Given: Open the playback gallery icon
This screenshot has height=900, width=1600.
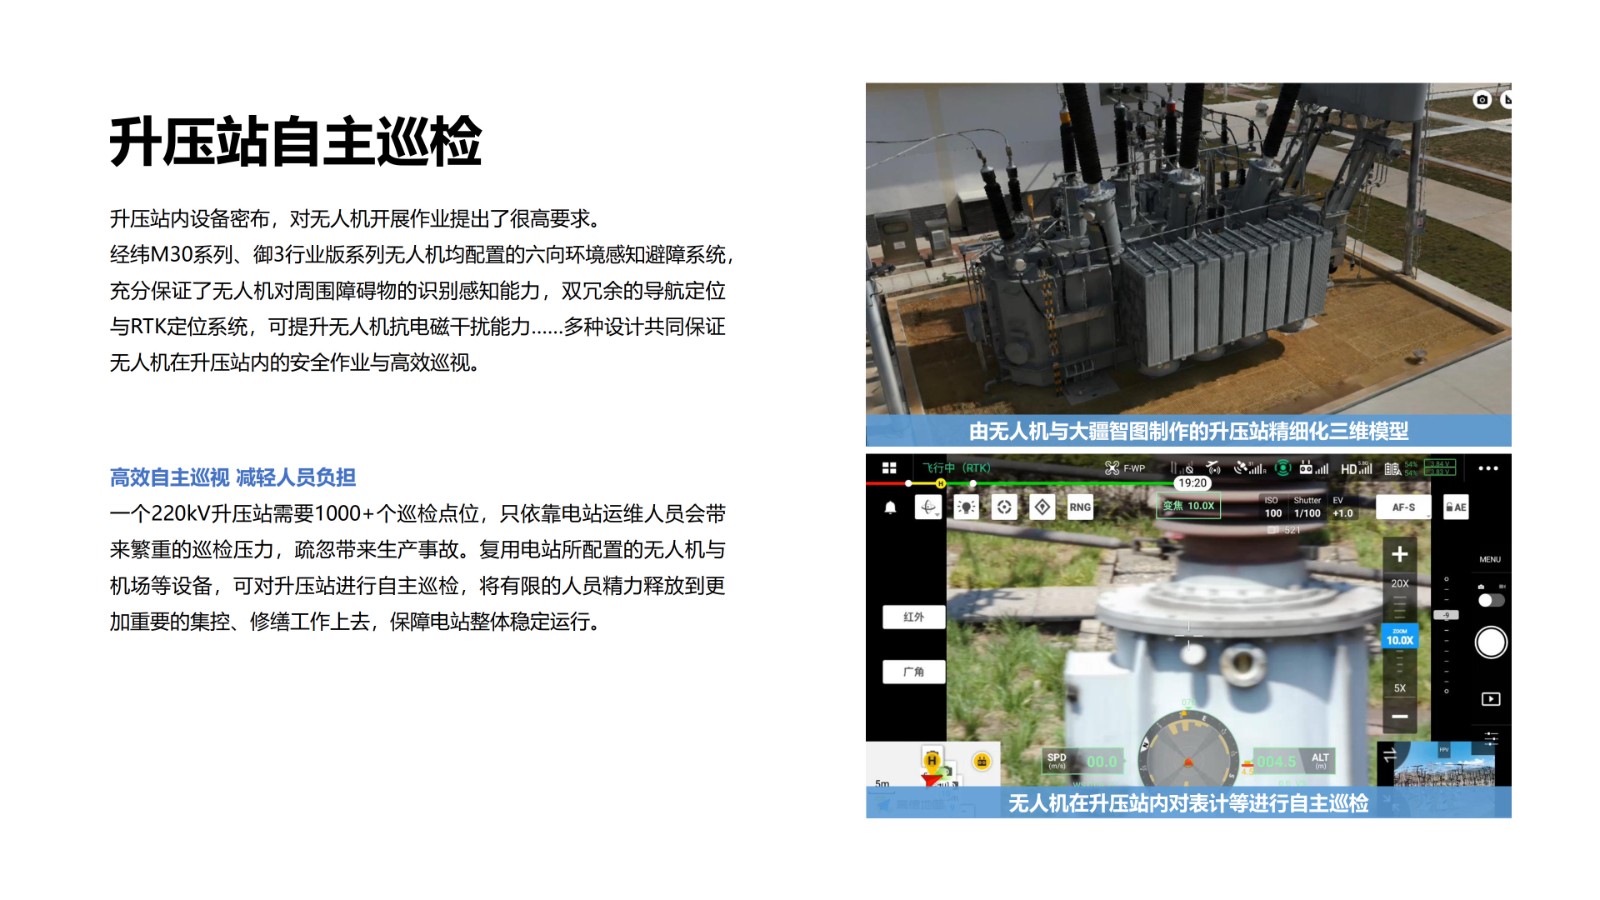Looking at the screenshot, I should point(1490,699).
